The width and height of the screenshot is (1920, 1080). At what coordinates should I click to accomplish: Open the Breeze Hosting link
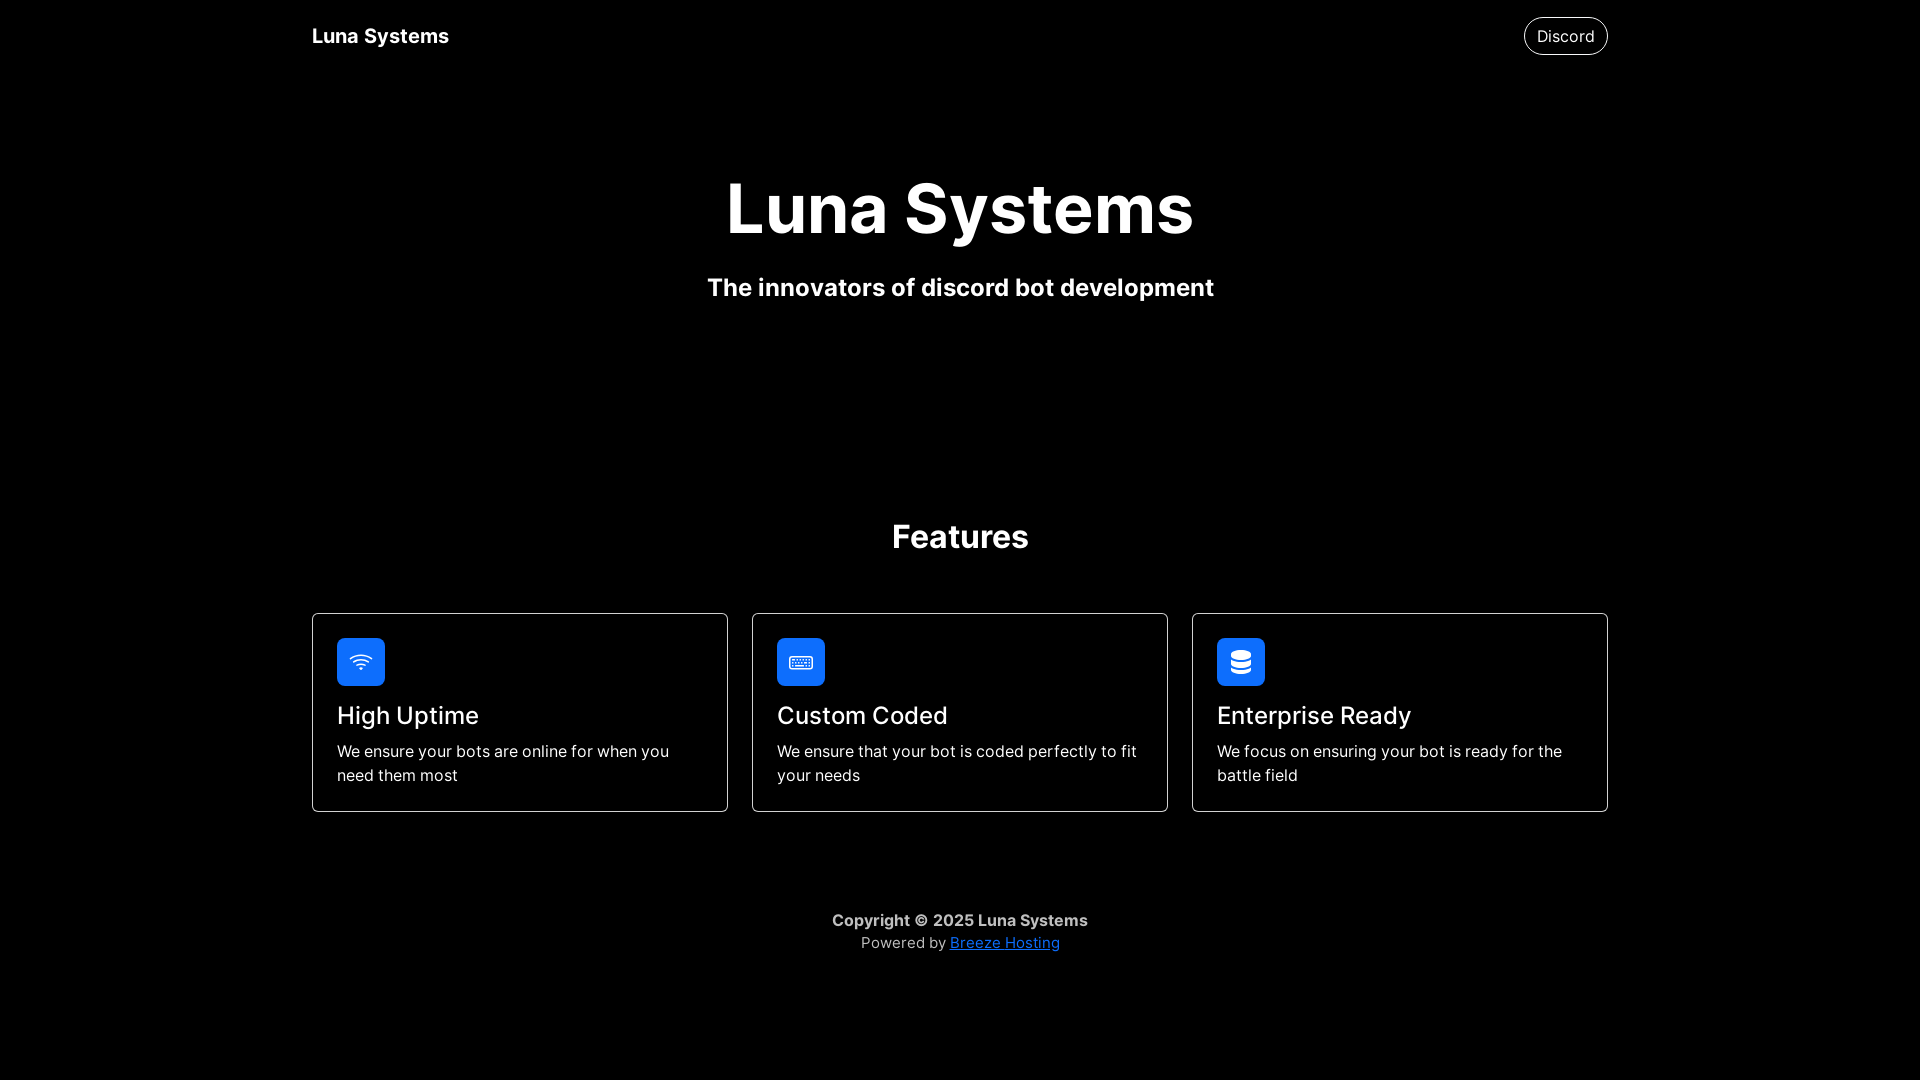1005,943
